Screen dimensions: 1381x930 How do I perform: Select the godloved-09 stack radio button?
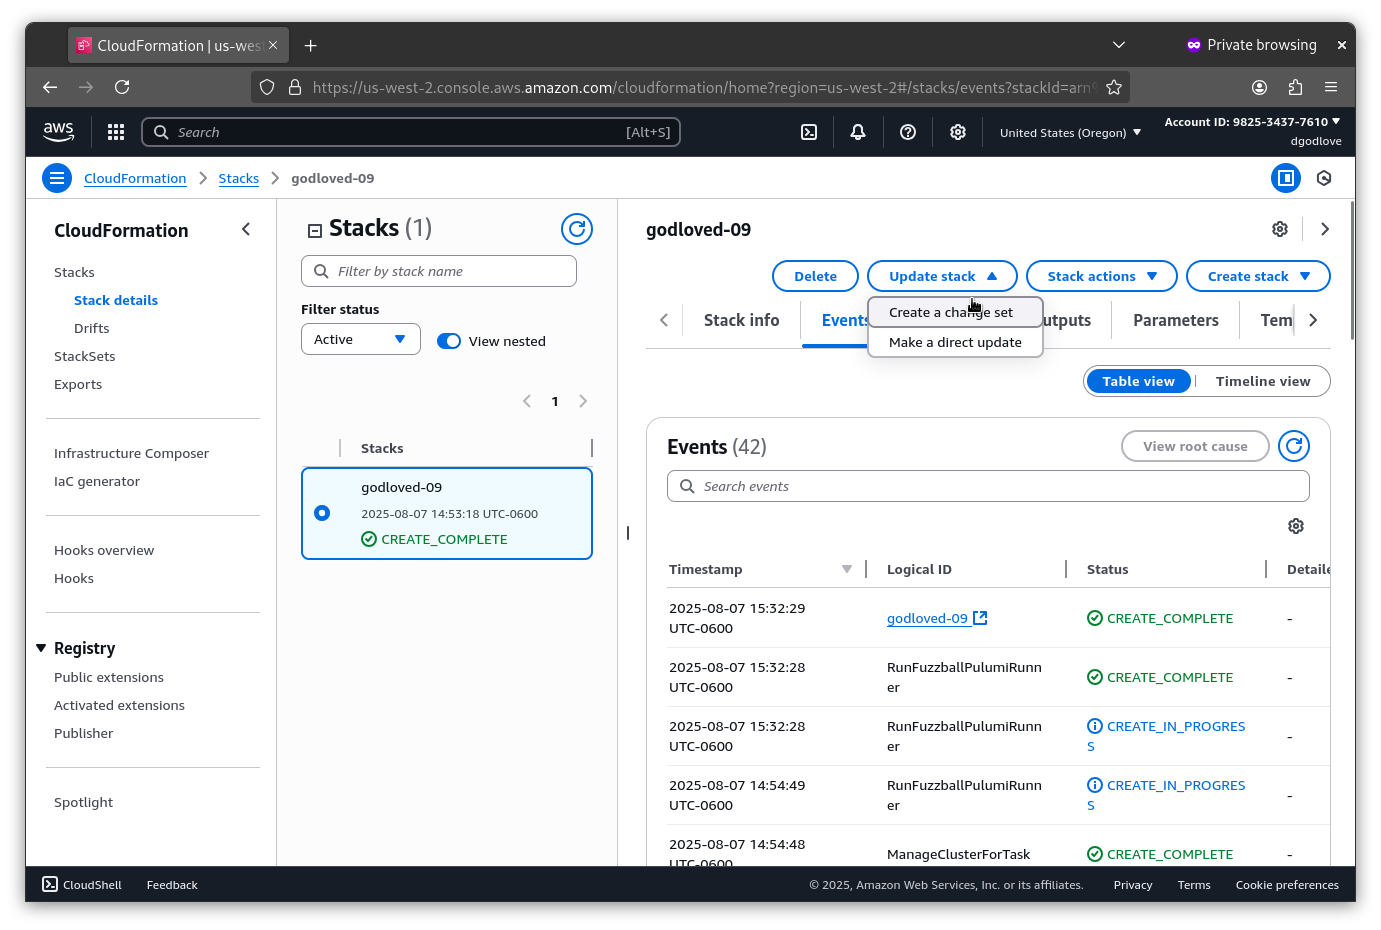pos(322,513)
